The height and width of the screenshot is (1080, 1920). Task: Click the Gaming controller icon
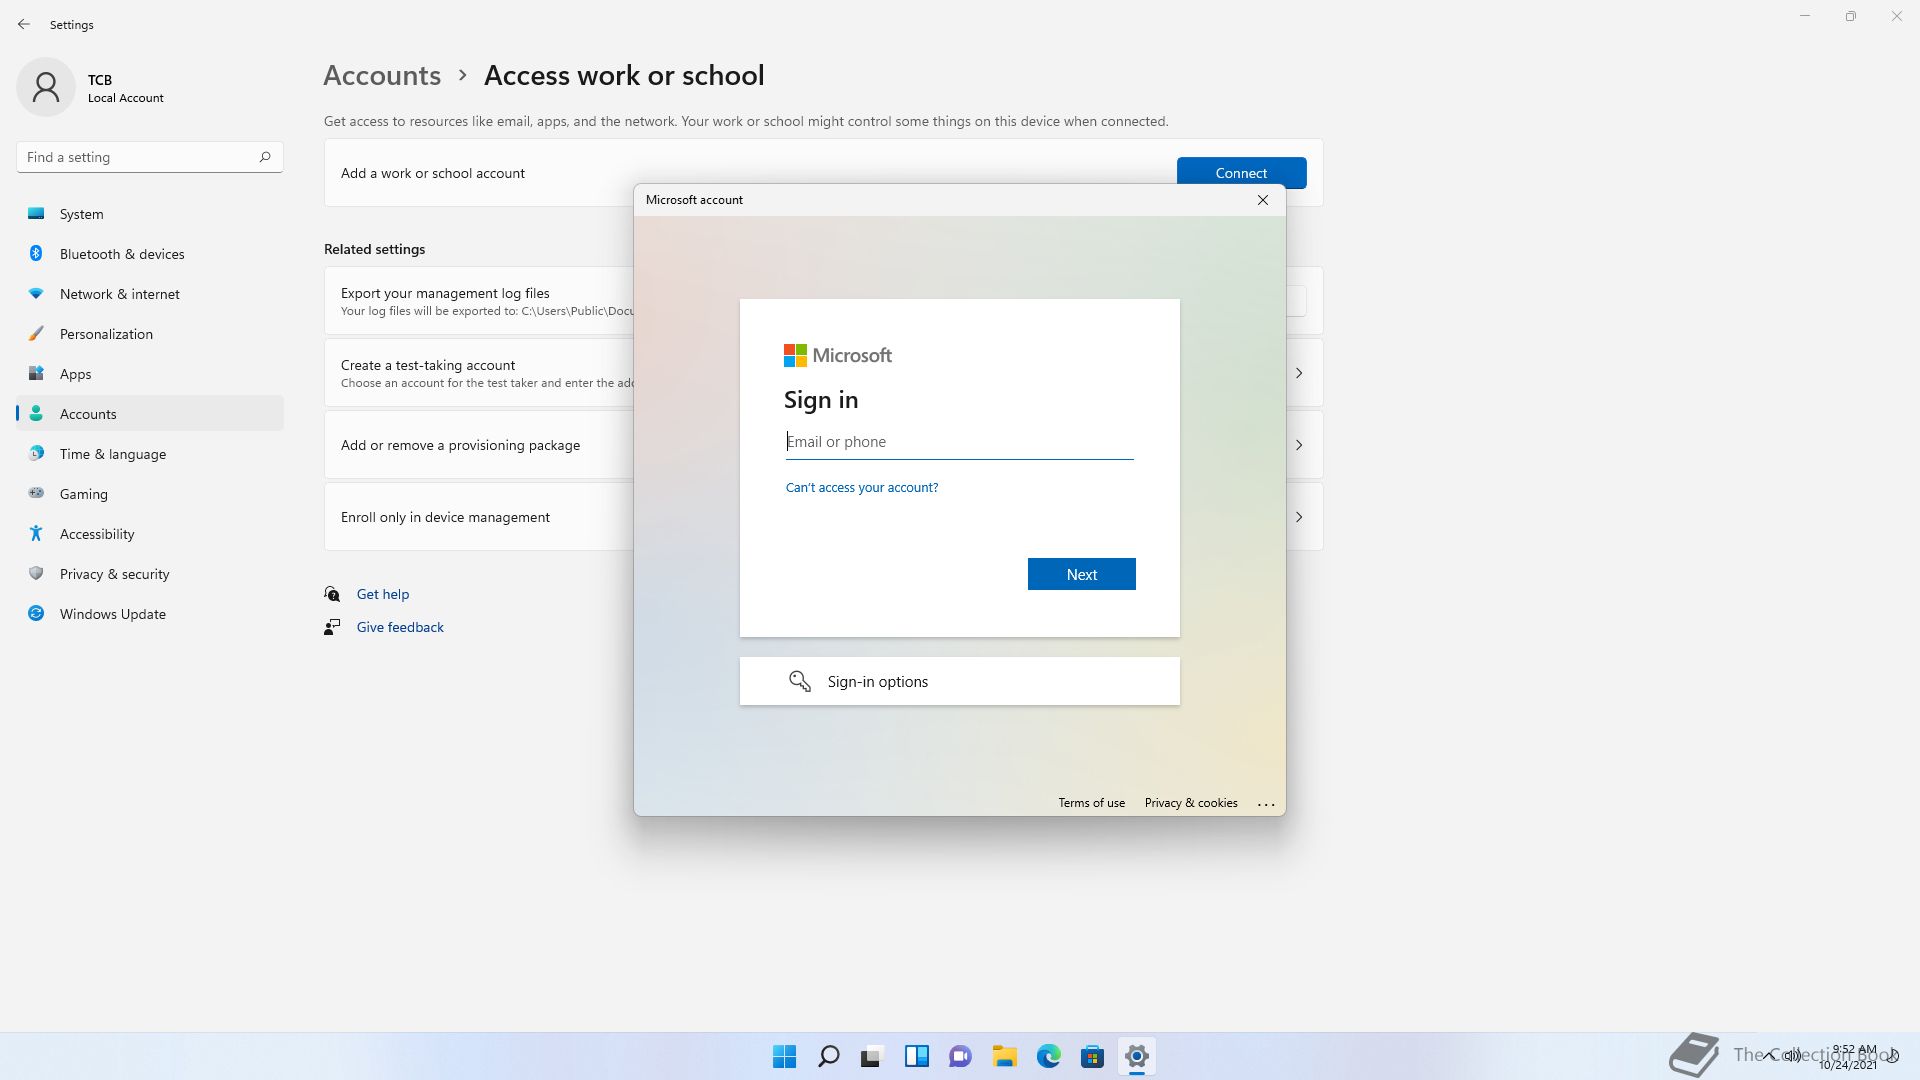click(36, 493)
